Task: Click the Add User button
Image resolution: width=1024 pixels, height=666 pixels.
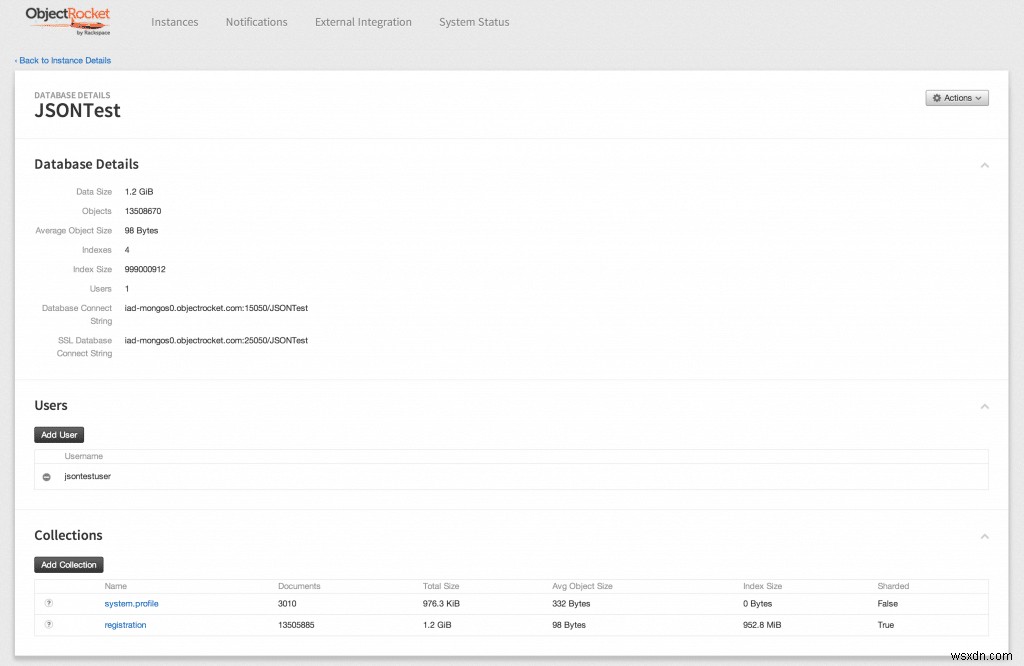Action: click(59, 435)
